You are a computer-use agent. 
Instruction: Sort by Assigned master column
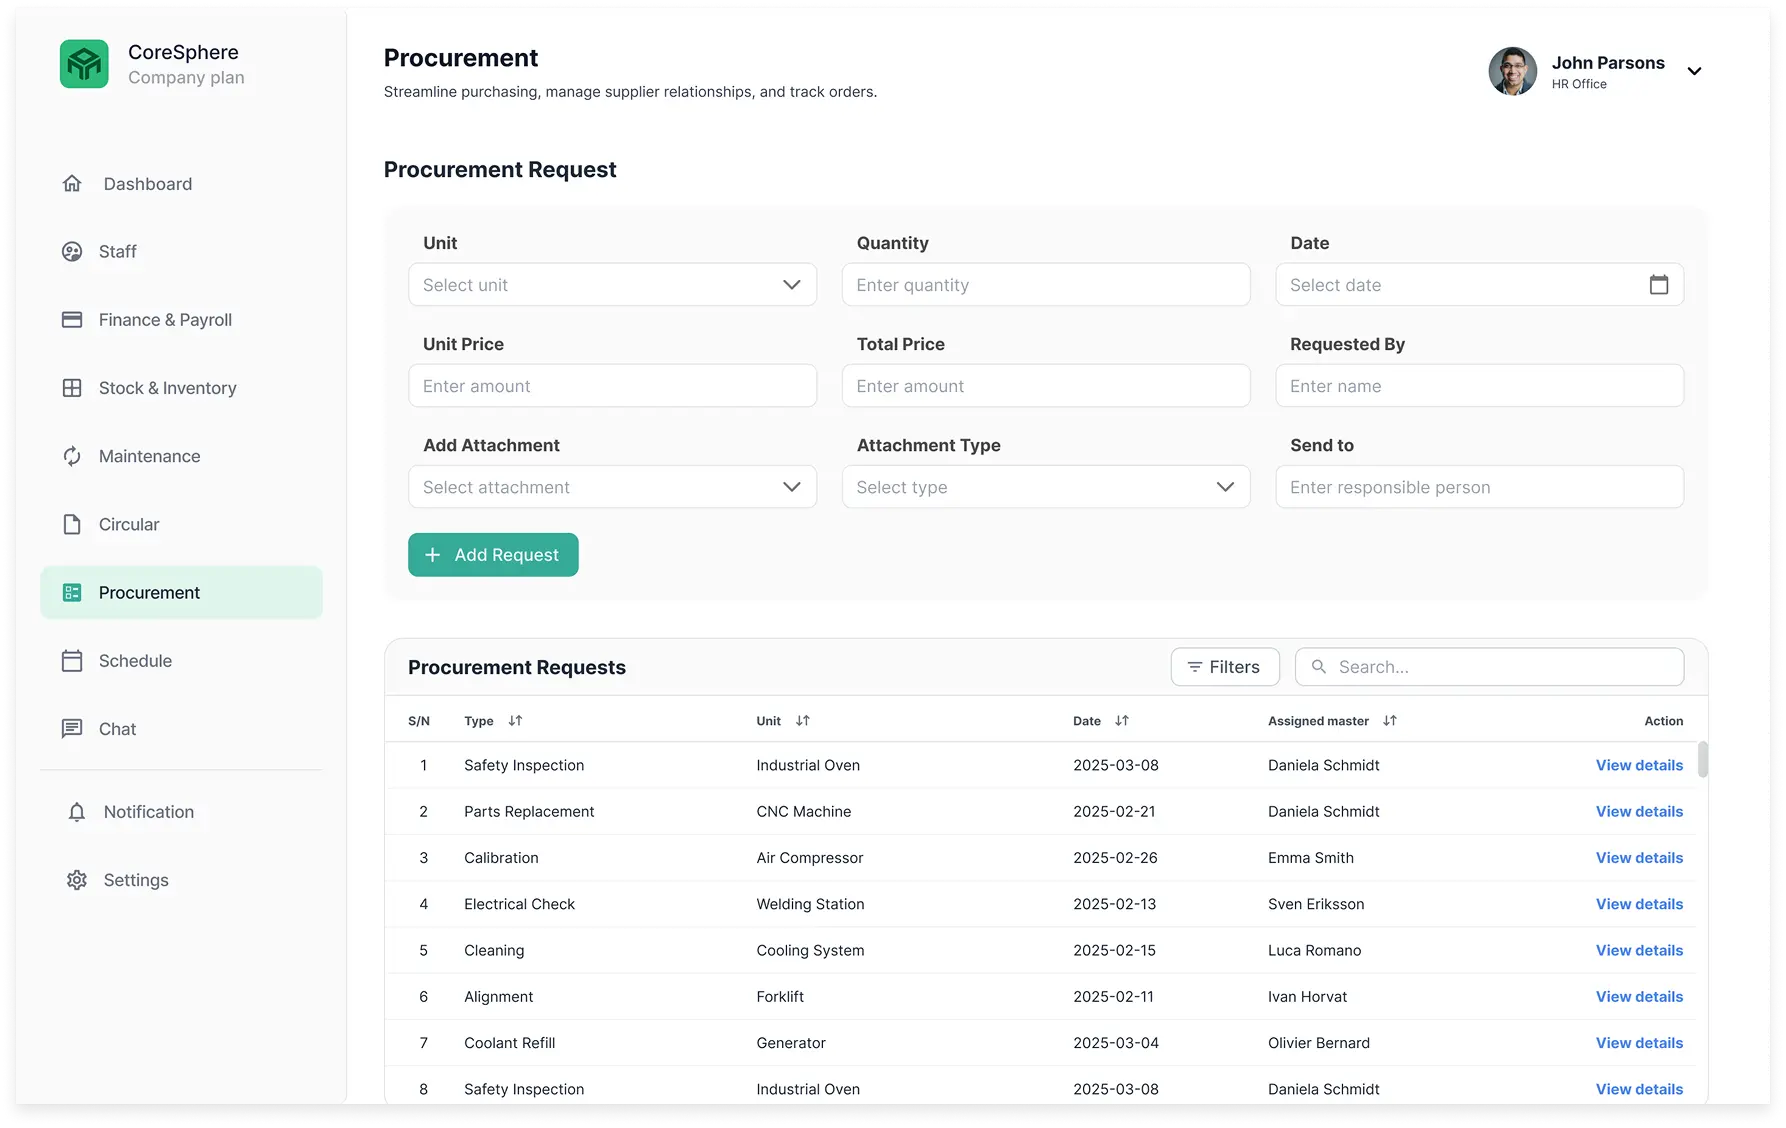pyautogui.click(x=1389, y=721)
